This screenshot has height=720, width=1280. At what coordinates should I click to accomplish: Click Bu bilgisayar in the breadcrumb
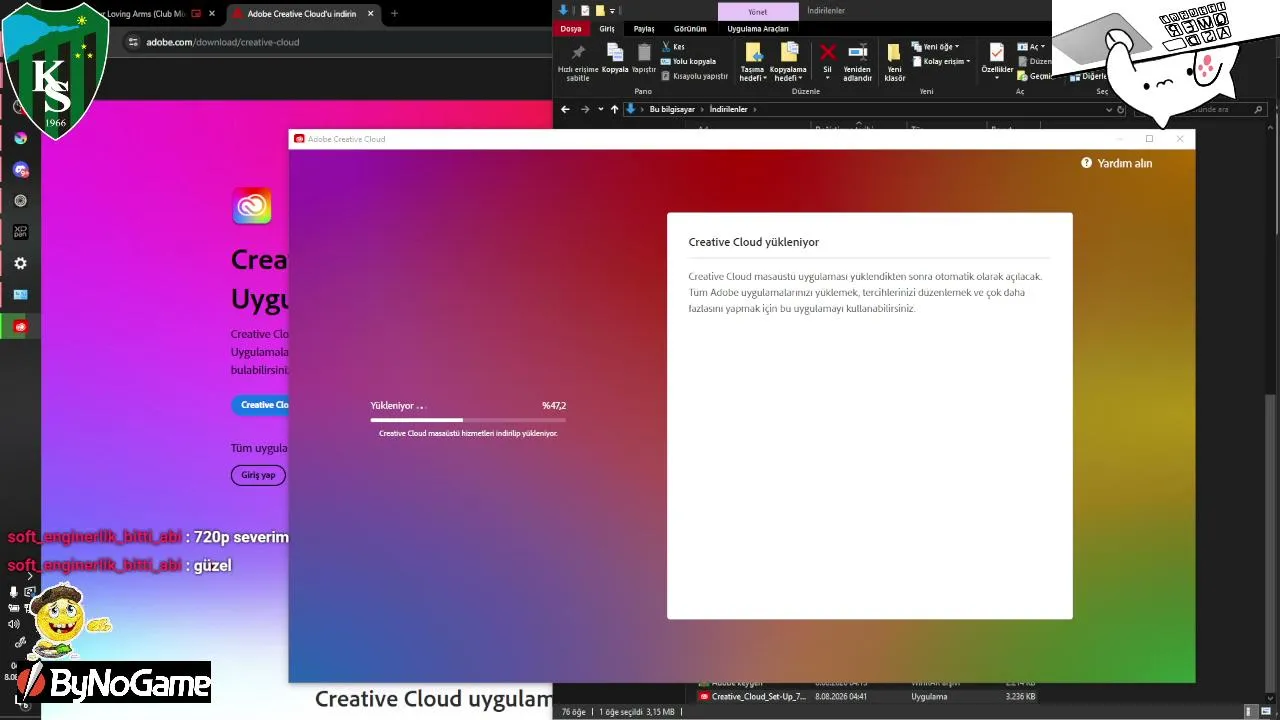click(x=672, y=109)
